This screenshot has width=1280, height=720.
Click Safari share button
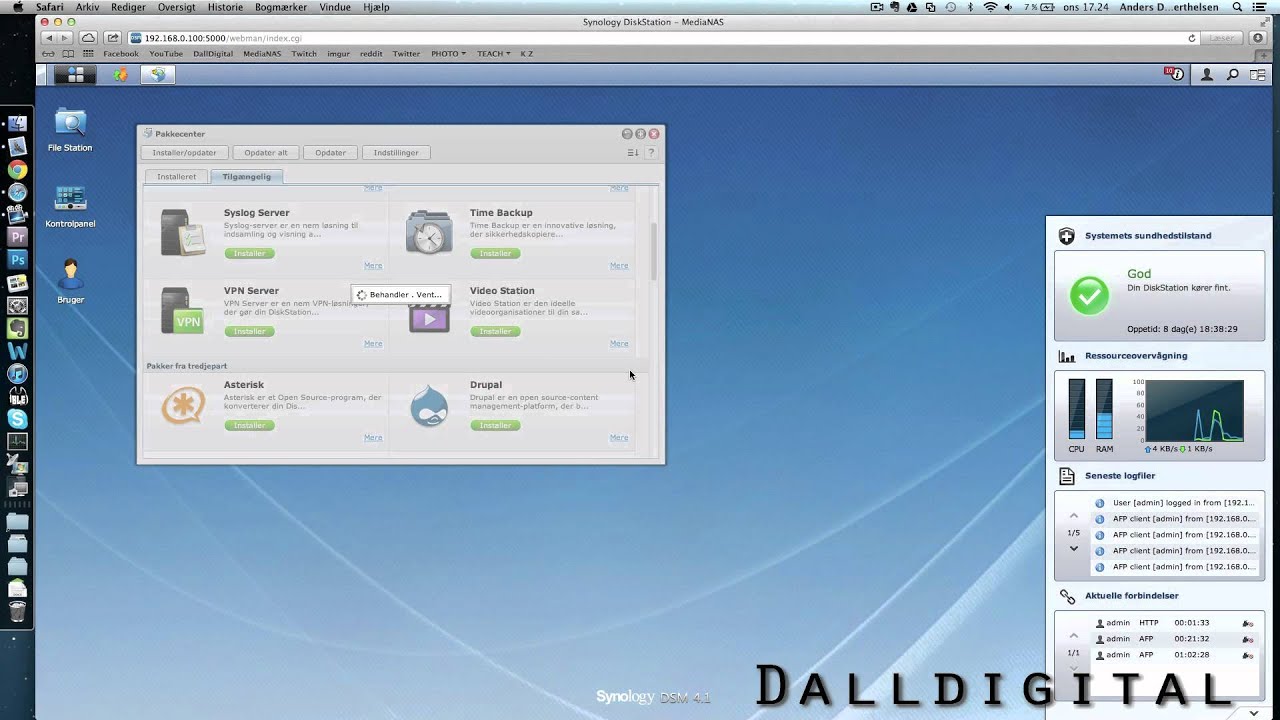click(x=113, y=38)
